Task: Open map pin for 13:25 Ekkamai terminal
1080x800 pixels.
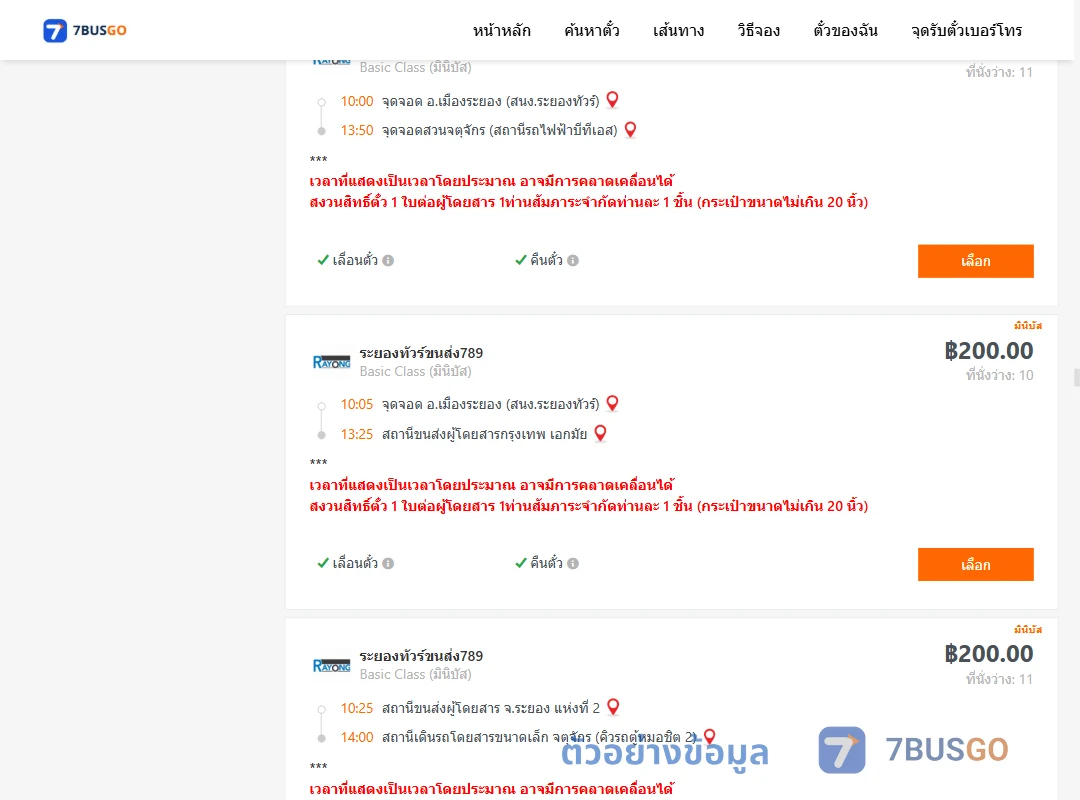Action: click(x=601, y=433)
